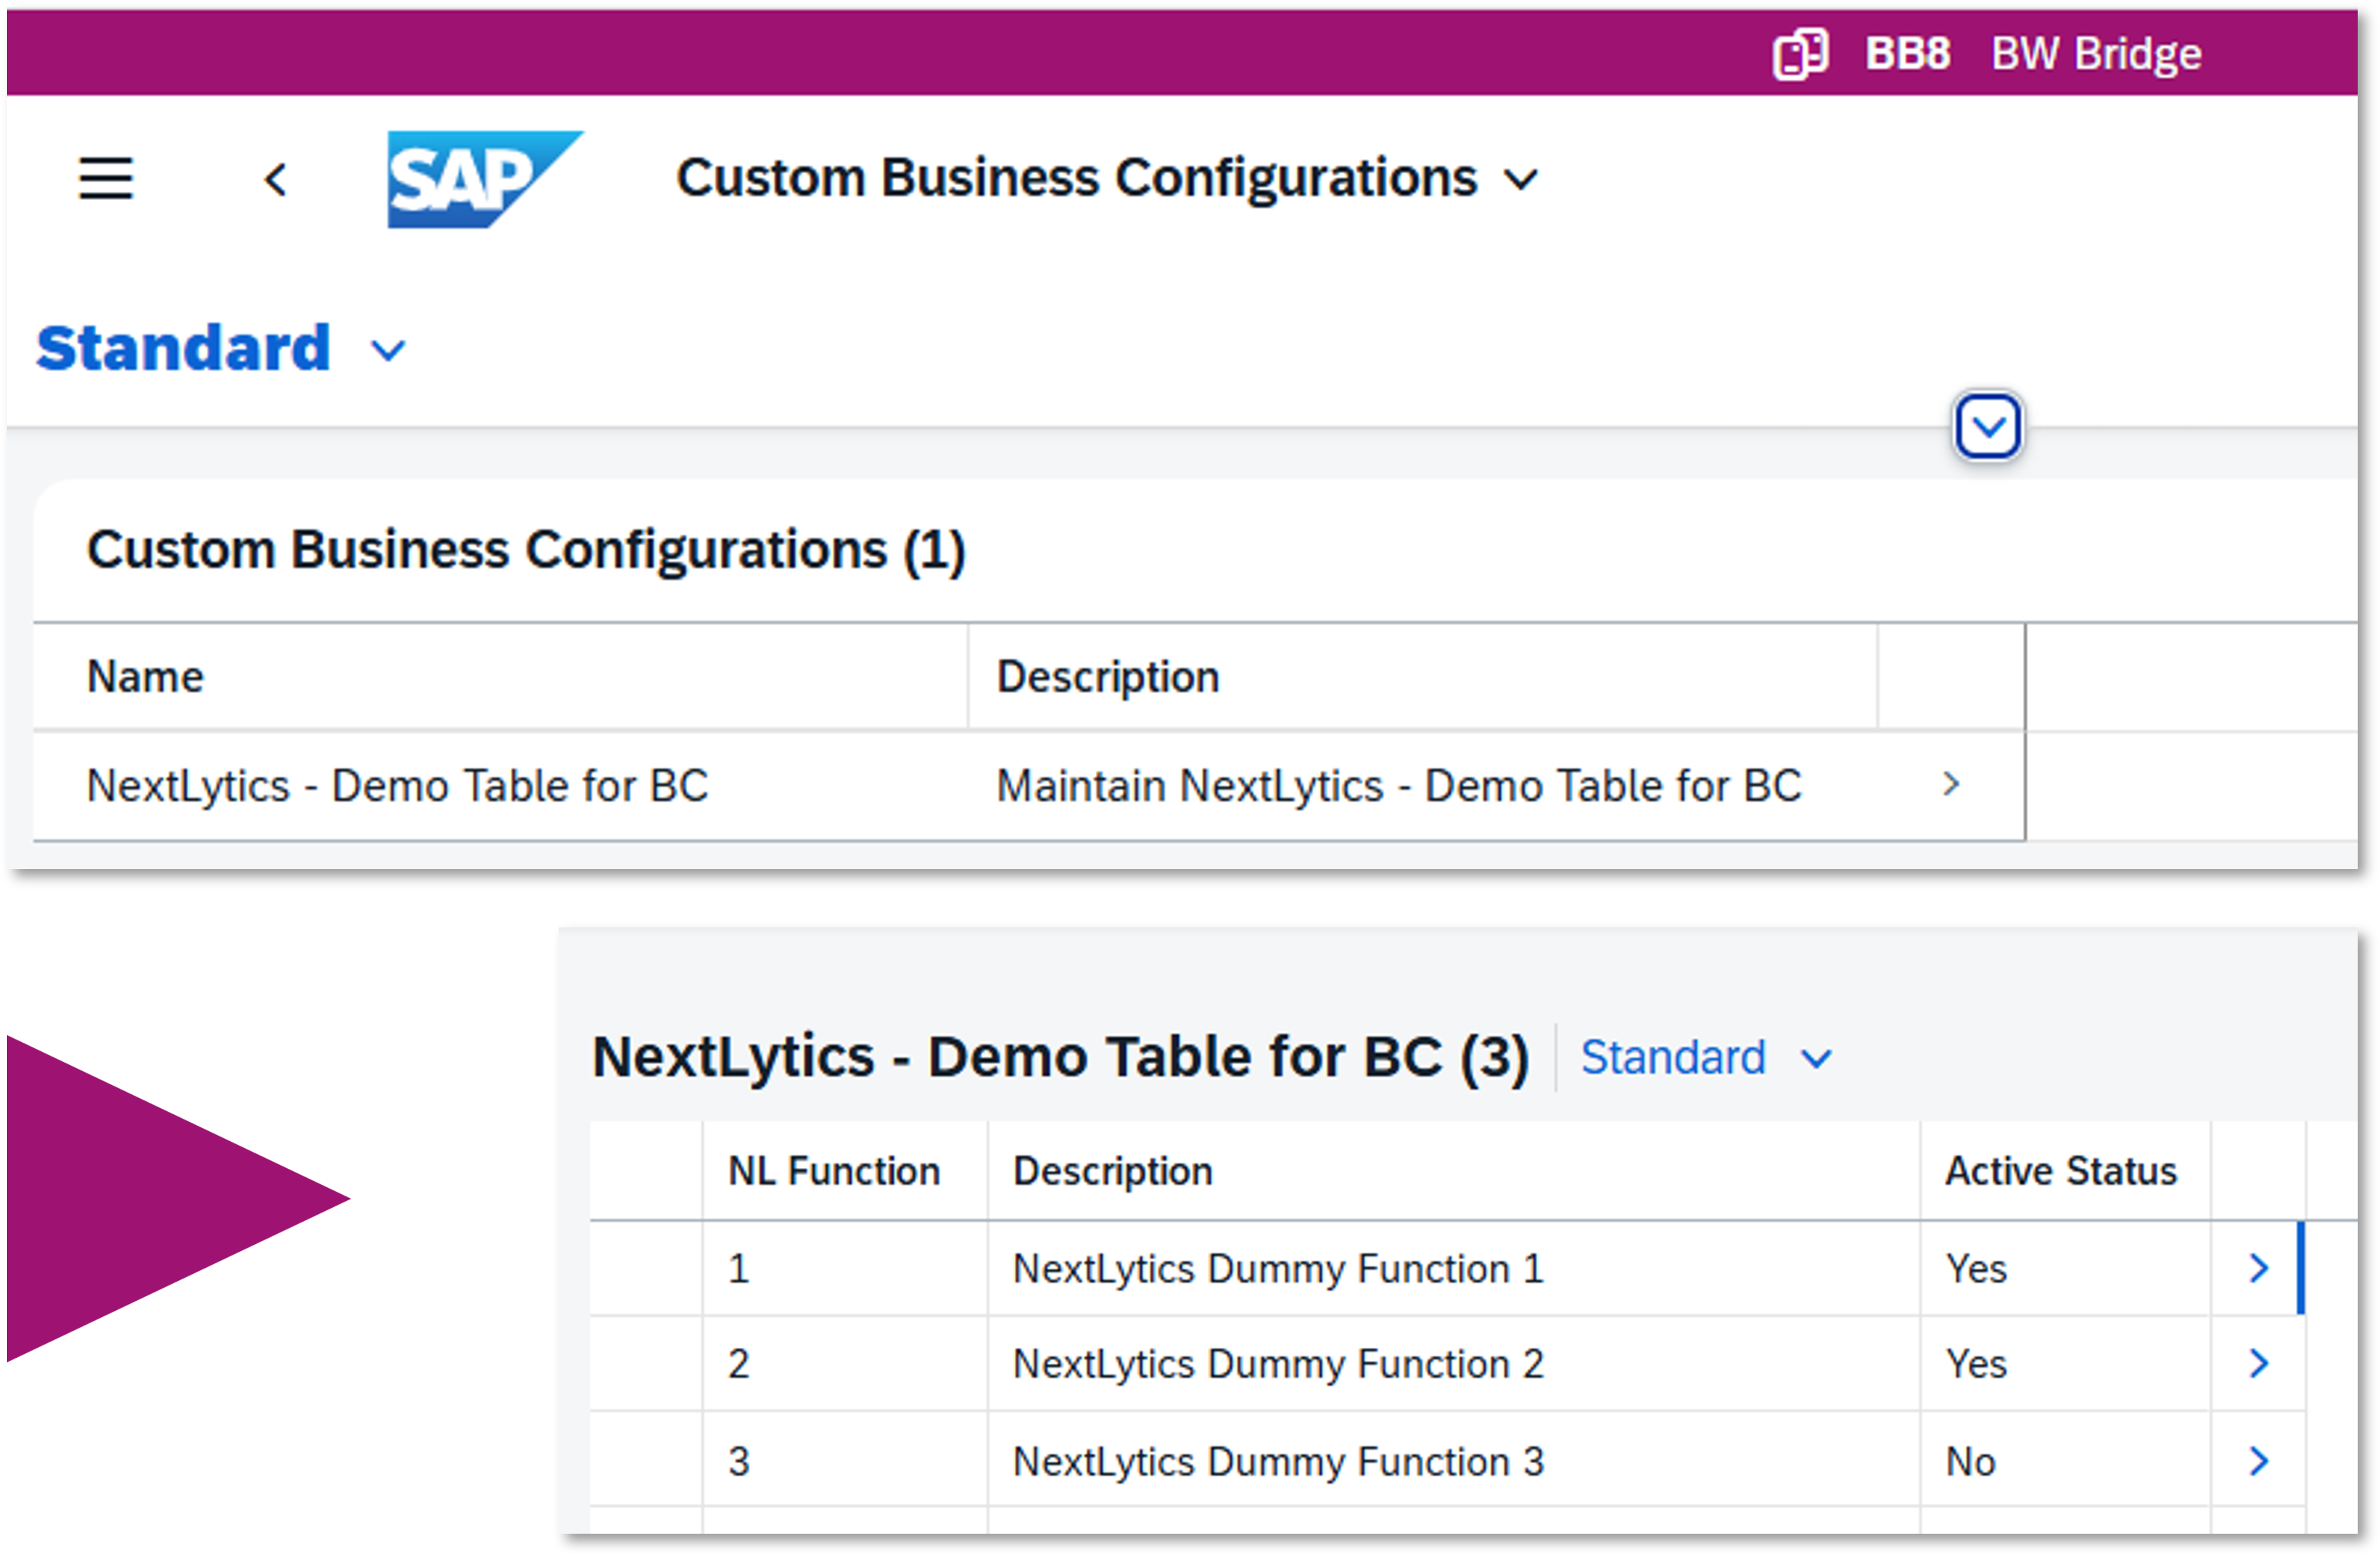
Task: Open row arrow for NextLytics Demo Table
Action: 1950,785
